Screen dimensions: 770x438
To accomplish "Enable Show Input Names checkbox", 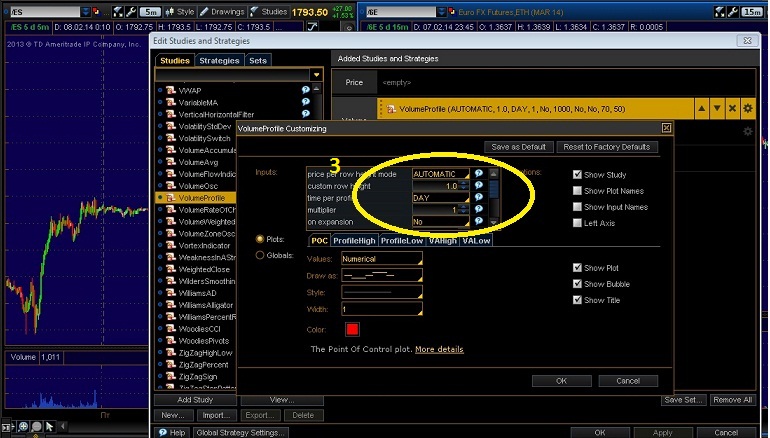I will point(578,207).
